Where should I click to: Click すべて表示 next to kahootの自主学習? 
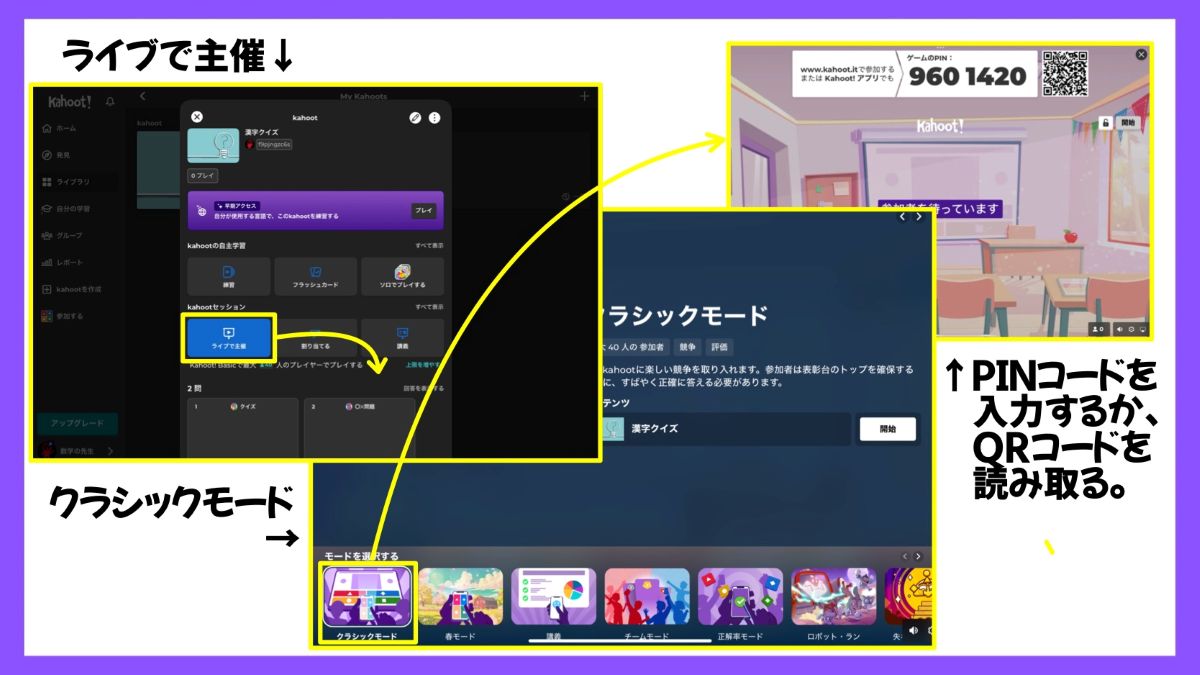coord(430,245)
